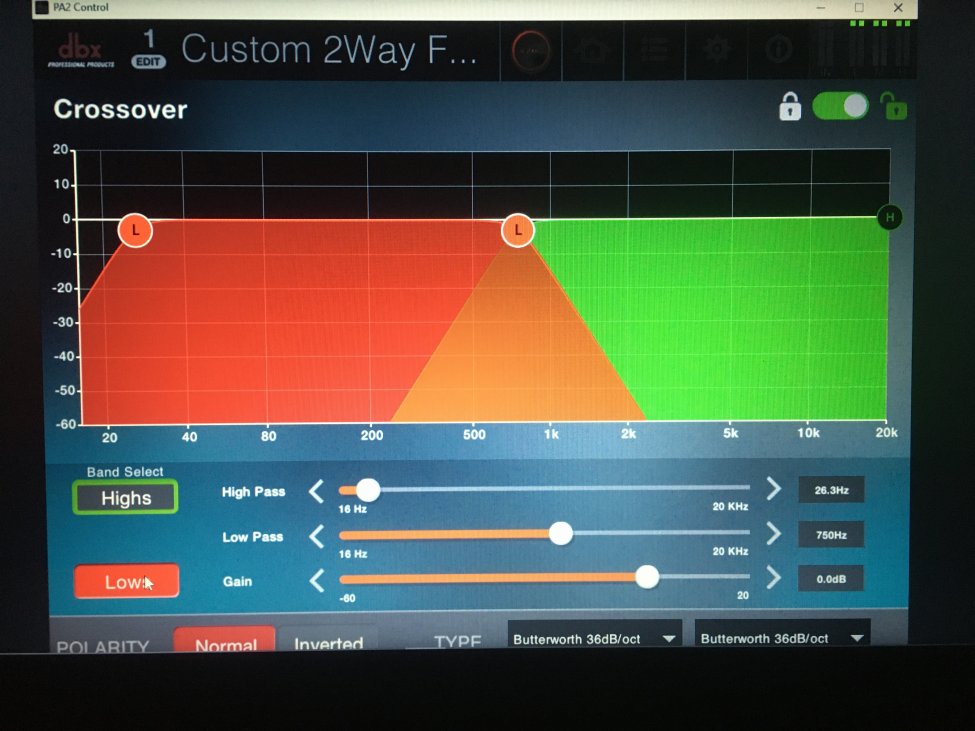This screenshot has height=731, width=975.
Task: Click the green unlocked padlock icon
Action: [893, 106]
